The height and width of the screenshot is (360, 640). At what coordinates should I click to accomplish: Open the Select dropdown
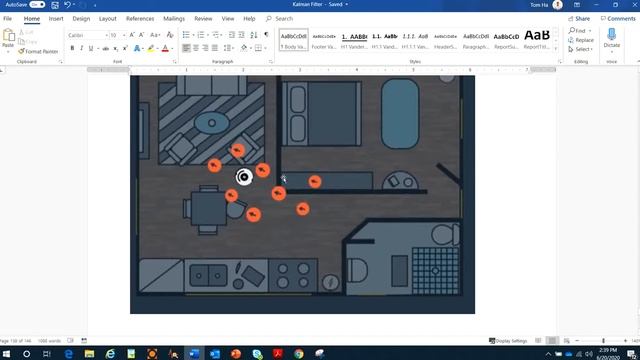click(x=580, y=49)
